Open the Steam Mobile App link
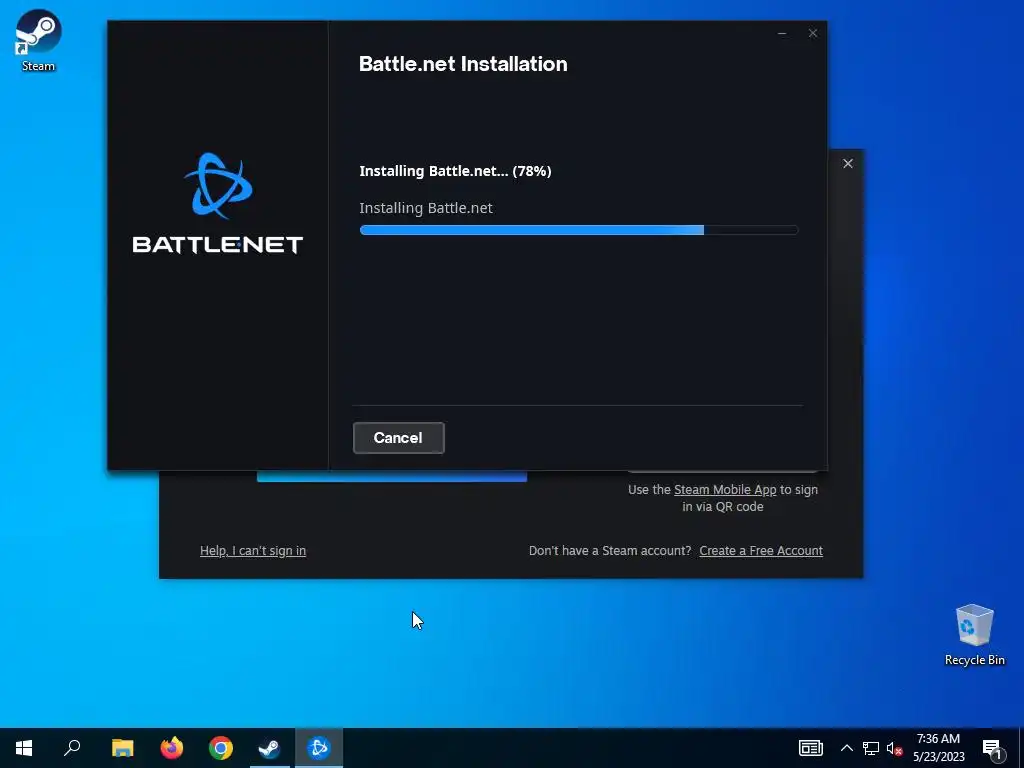 point(725,490)
